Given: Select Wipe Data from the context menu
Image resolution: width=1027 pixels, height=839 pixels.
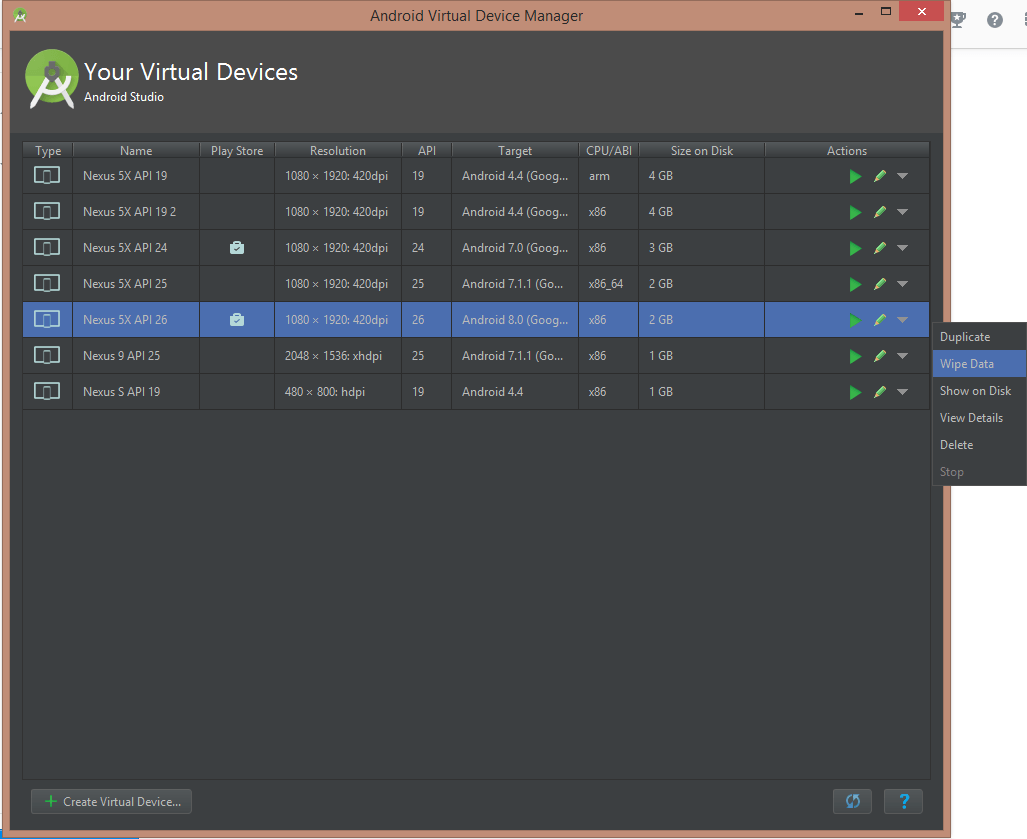Looking at the screenshot, I should click(967, 364).
